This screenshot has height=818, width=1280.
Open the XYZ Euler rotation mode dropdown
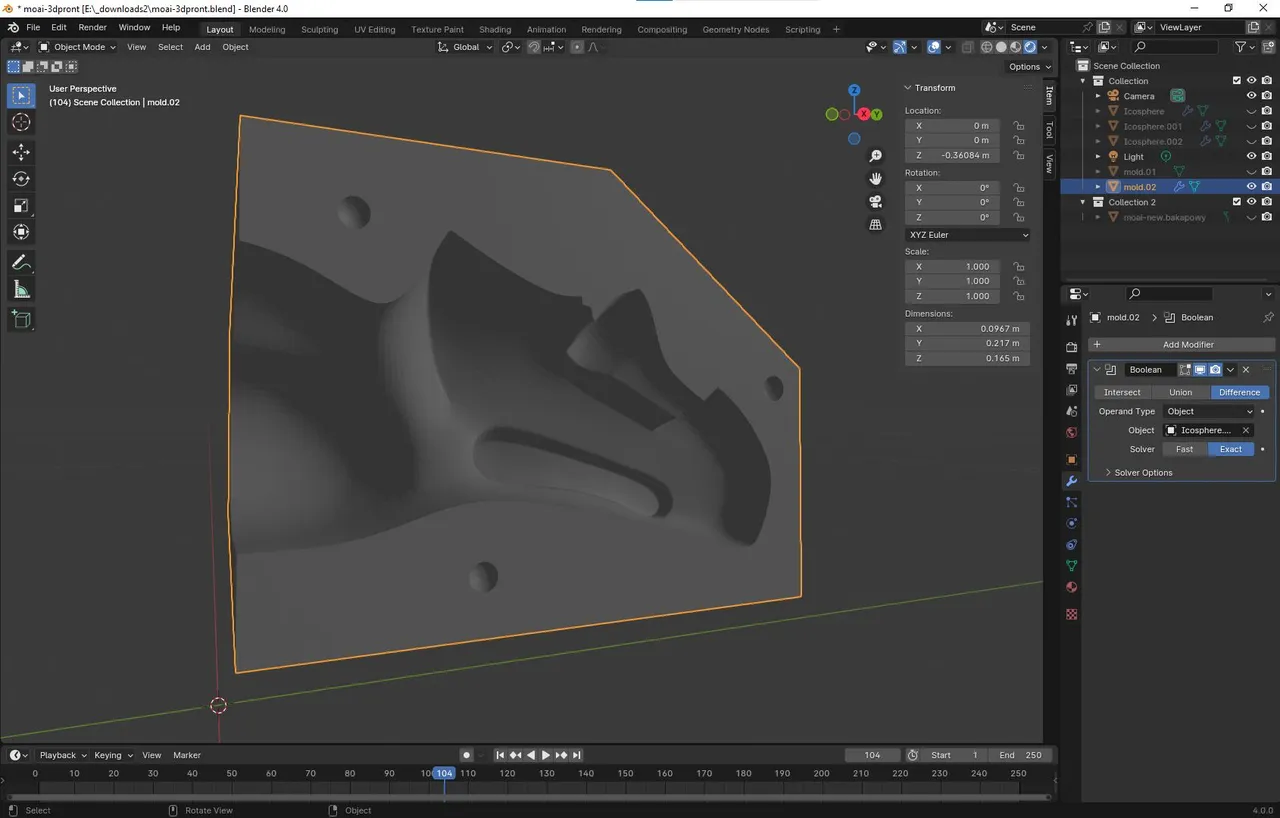pos(967,235)
